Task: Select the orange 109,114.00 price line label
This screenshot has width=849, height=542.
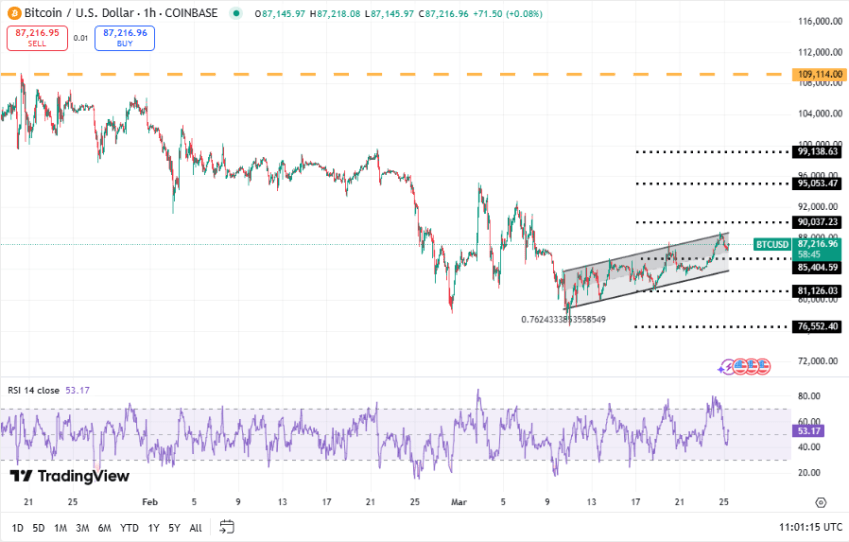Action: [x=818, y=75]
